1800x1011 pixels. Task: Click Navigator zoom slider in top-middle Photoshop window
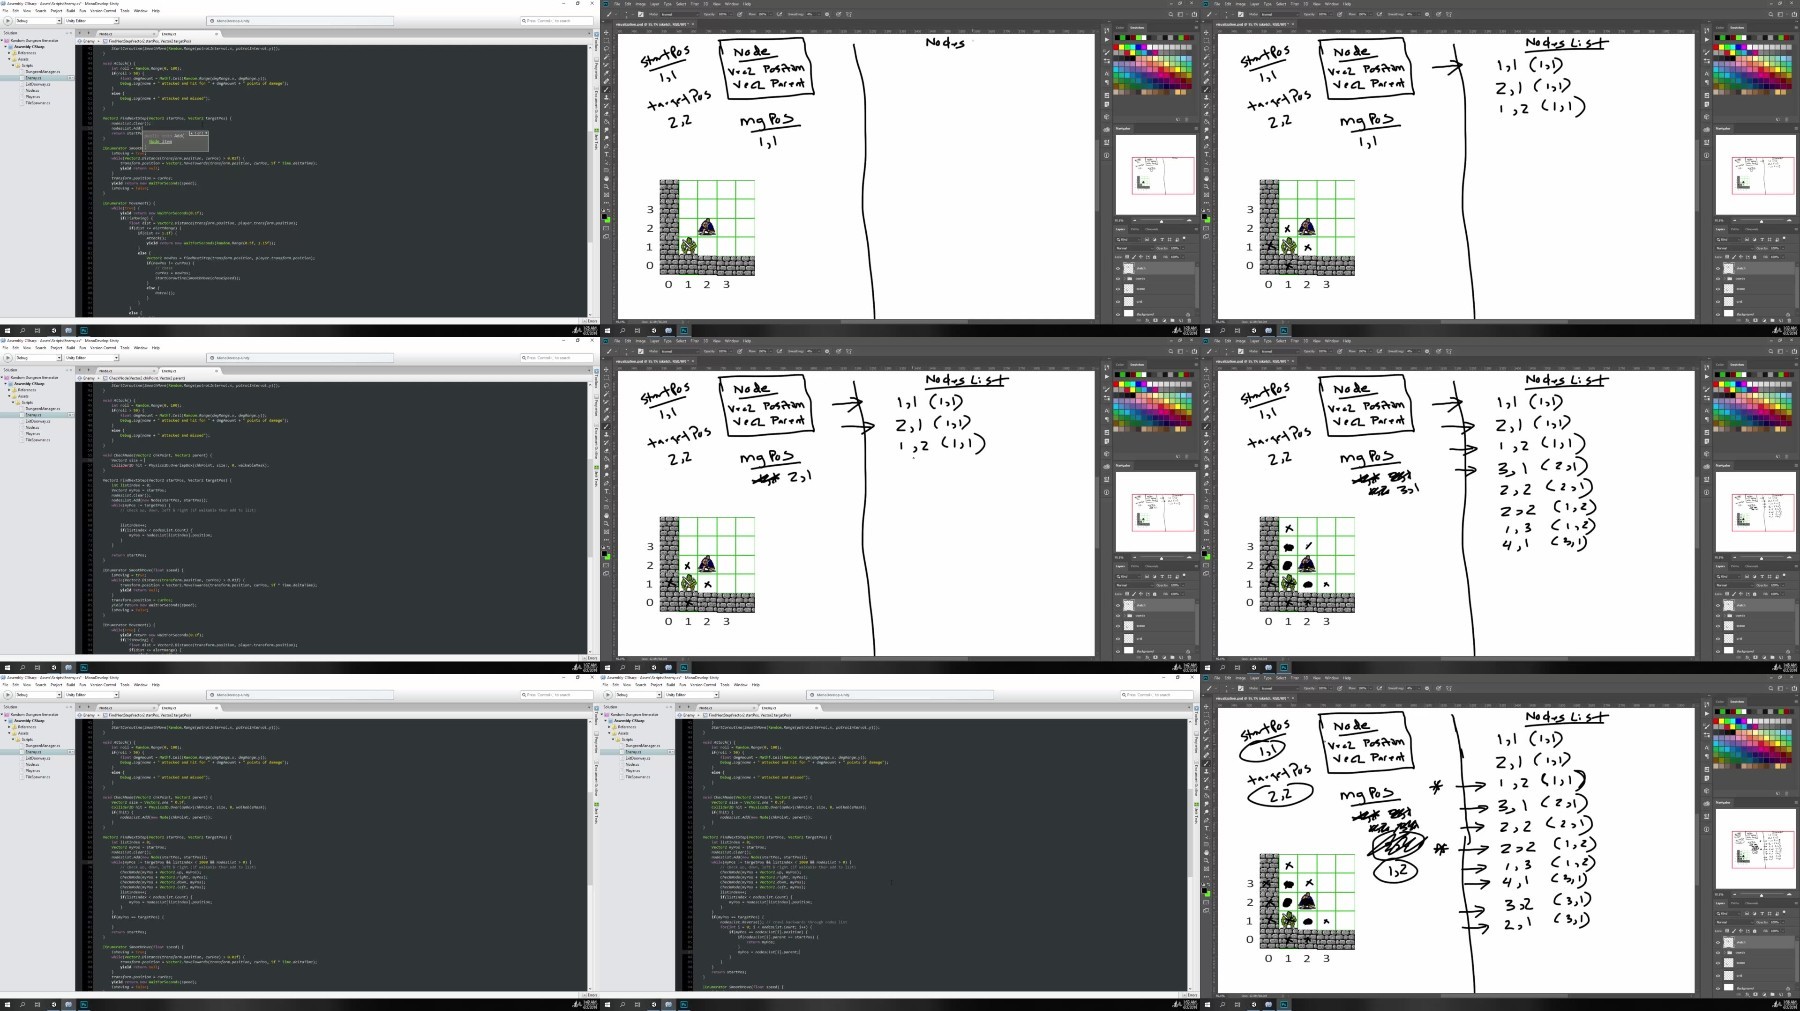tap(1160, 221)
